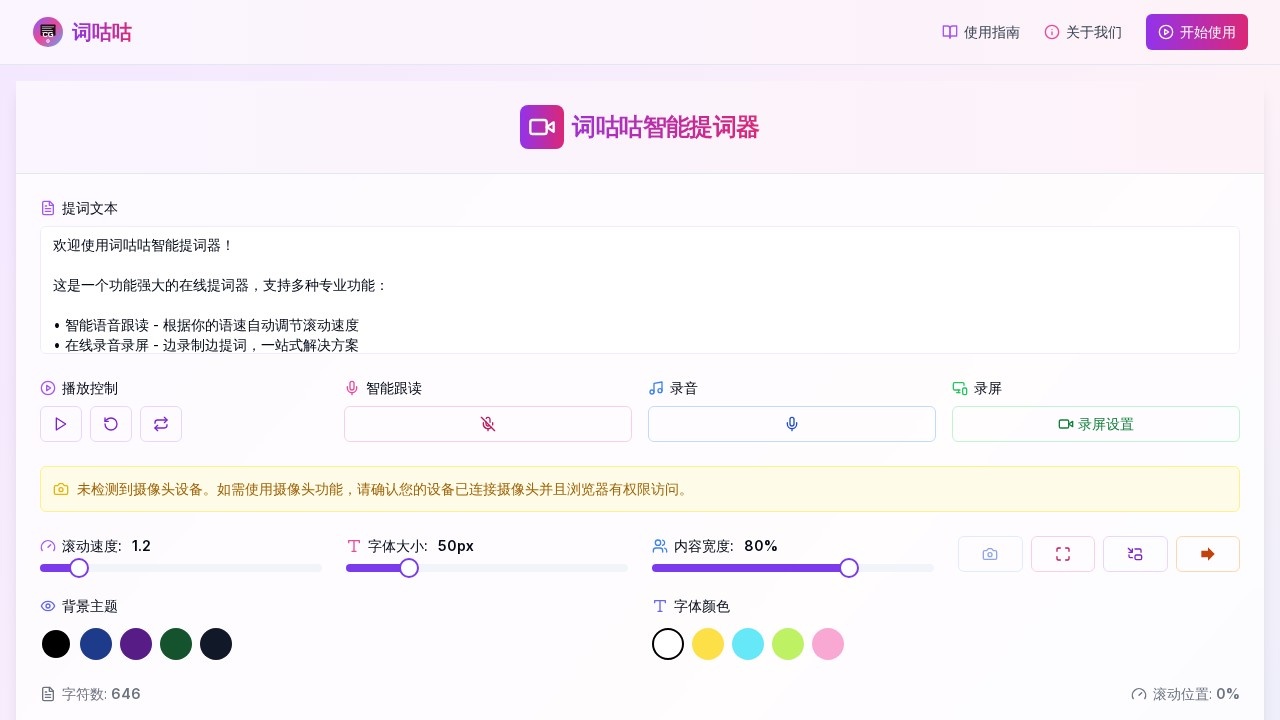
Task: Click the orange mirror flip arrow button
Action: (x=1207, y=554)
